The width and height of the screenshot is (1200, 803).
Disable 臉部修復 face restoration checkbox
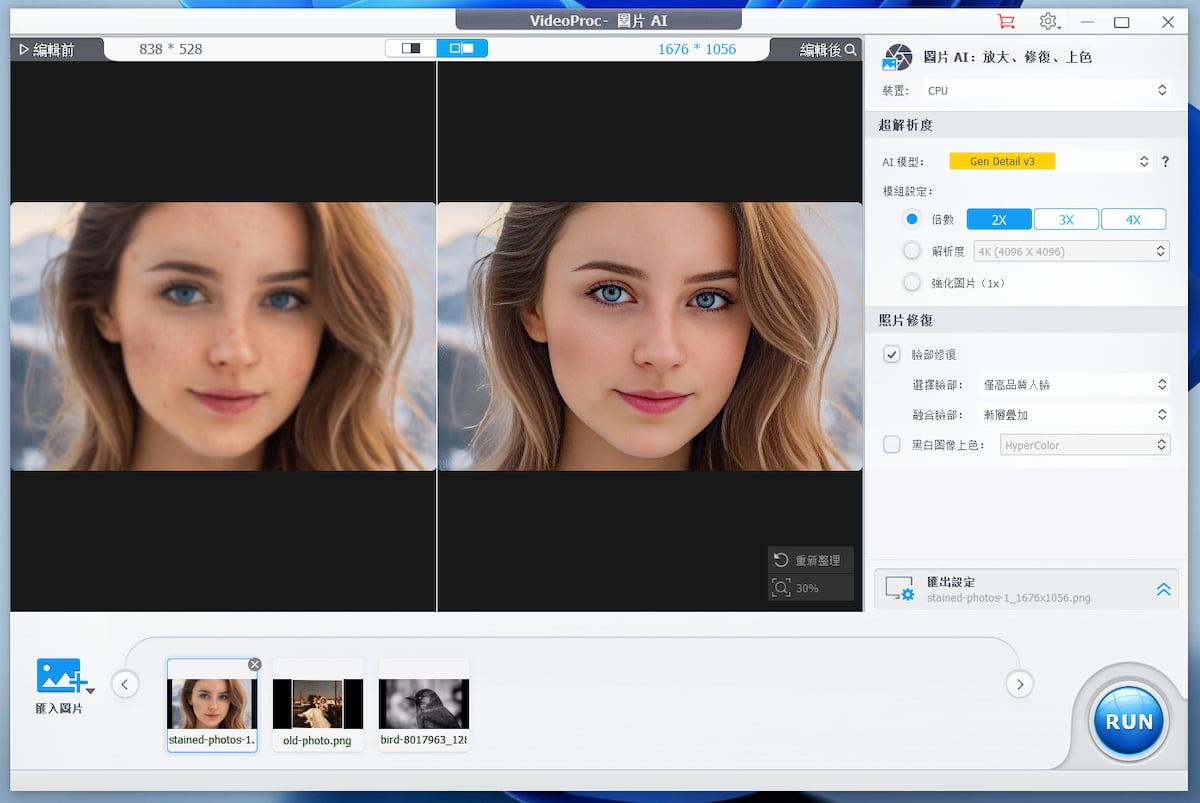(x=891, y=354)
